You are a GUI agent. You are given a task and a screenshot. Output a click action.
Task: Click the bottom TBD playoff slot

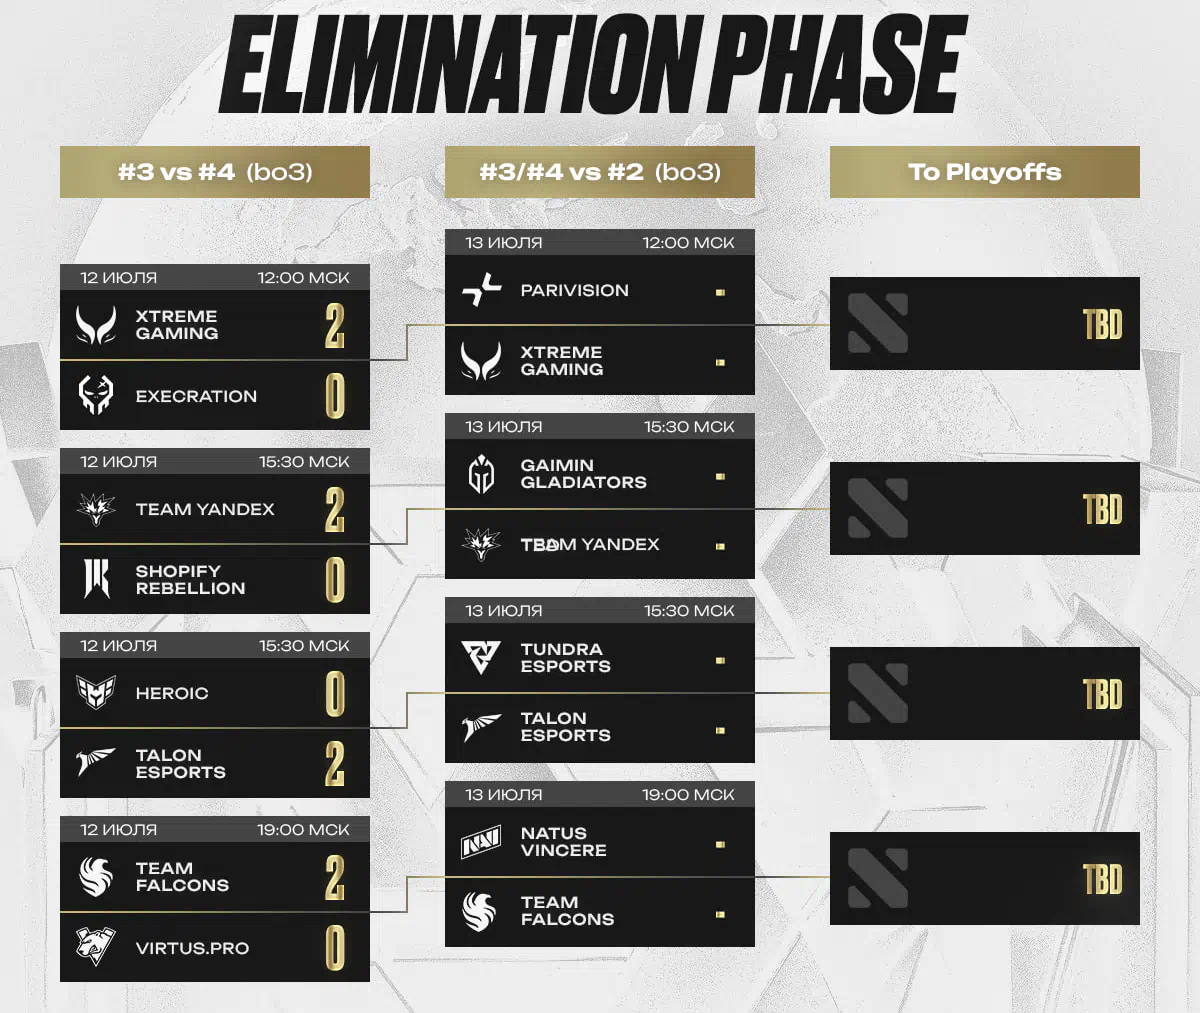tap(985, 878)
